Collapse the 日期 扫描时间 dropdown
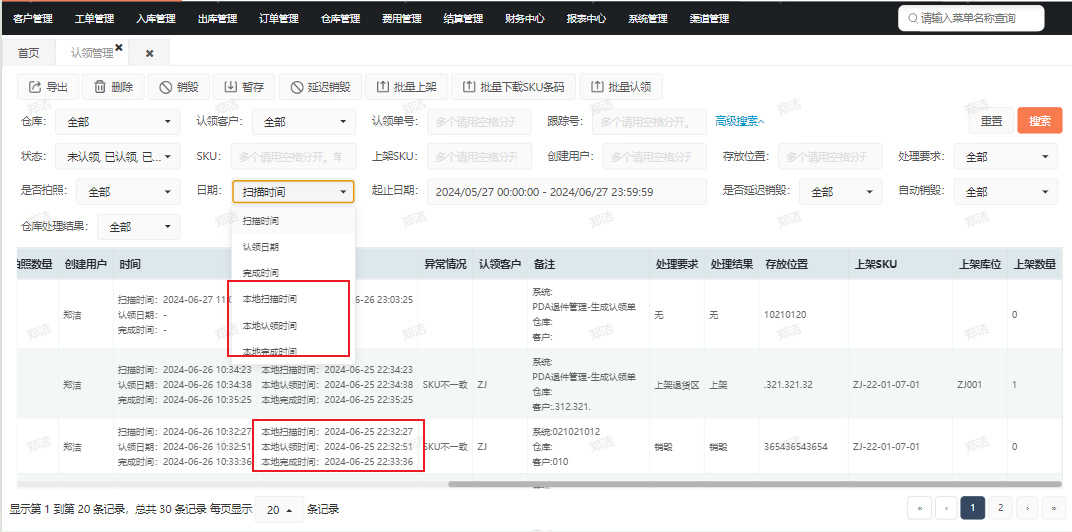Image resolution: width=1072 pixels, height=532 pixels. pyautogui.click(x=293, y=192)
